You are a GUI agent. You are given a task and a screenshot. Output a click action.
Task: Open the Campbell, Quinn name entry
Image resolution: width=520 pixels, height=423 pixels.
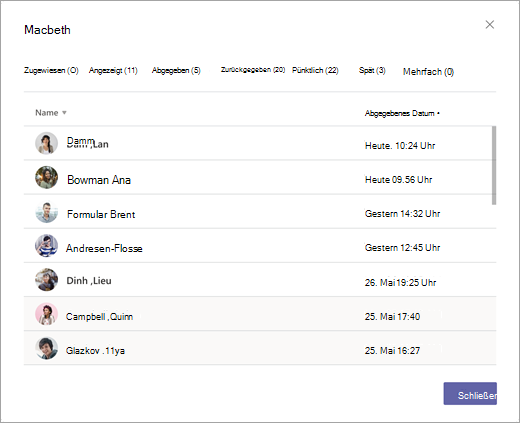[x=99, y=316]
